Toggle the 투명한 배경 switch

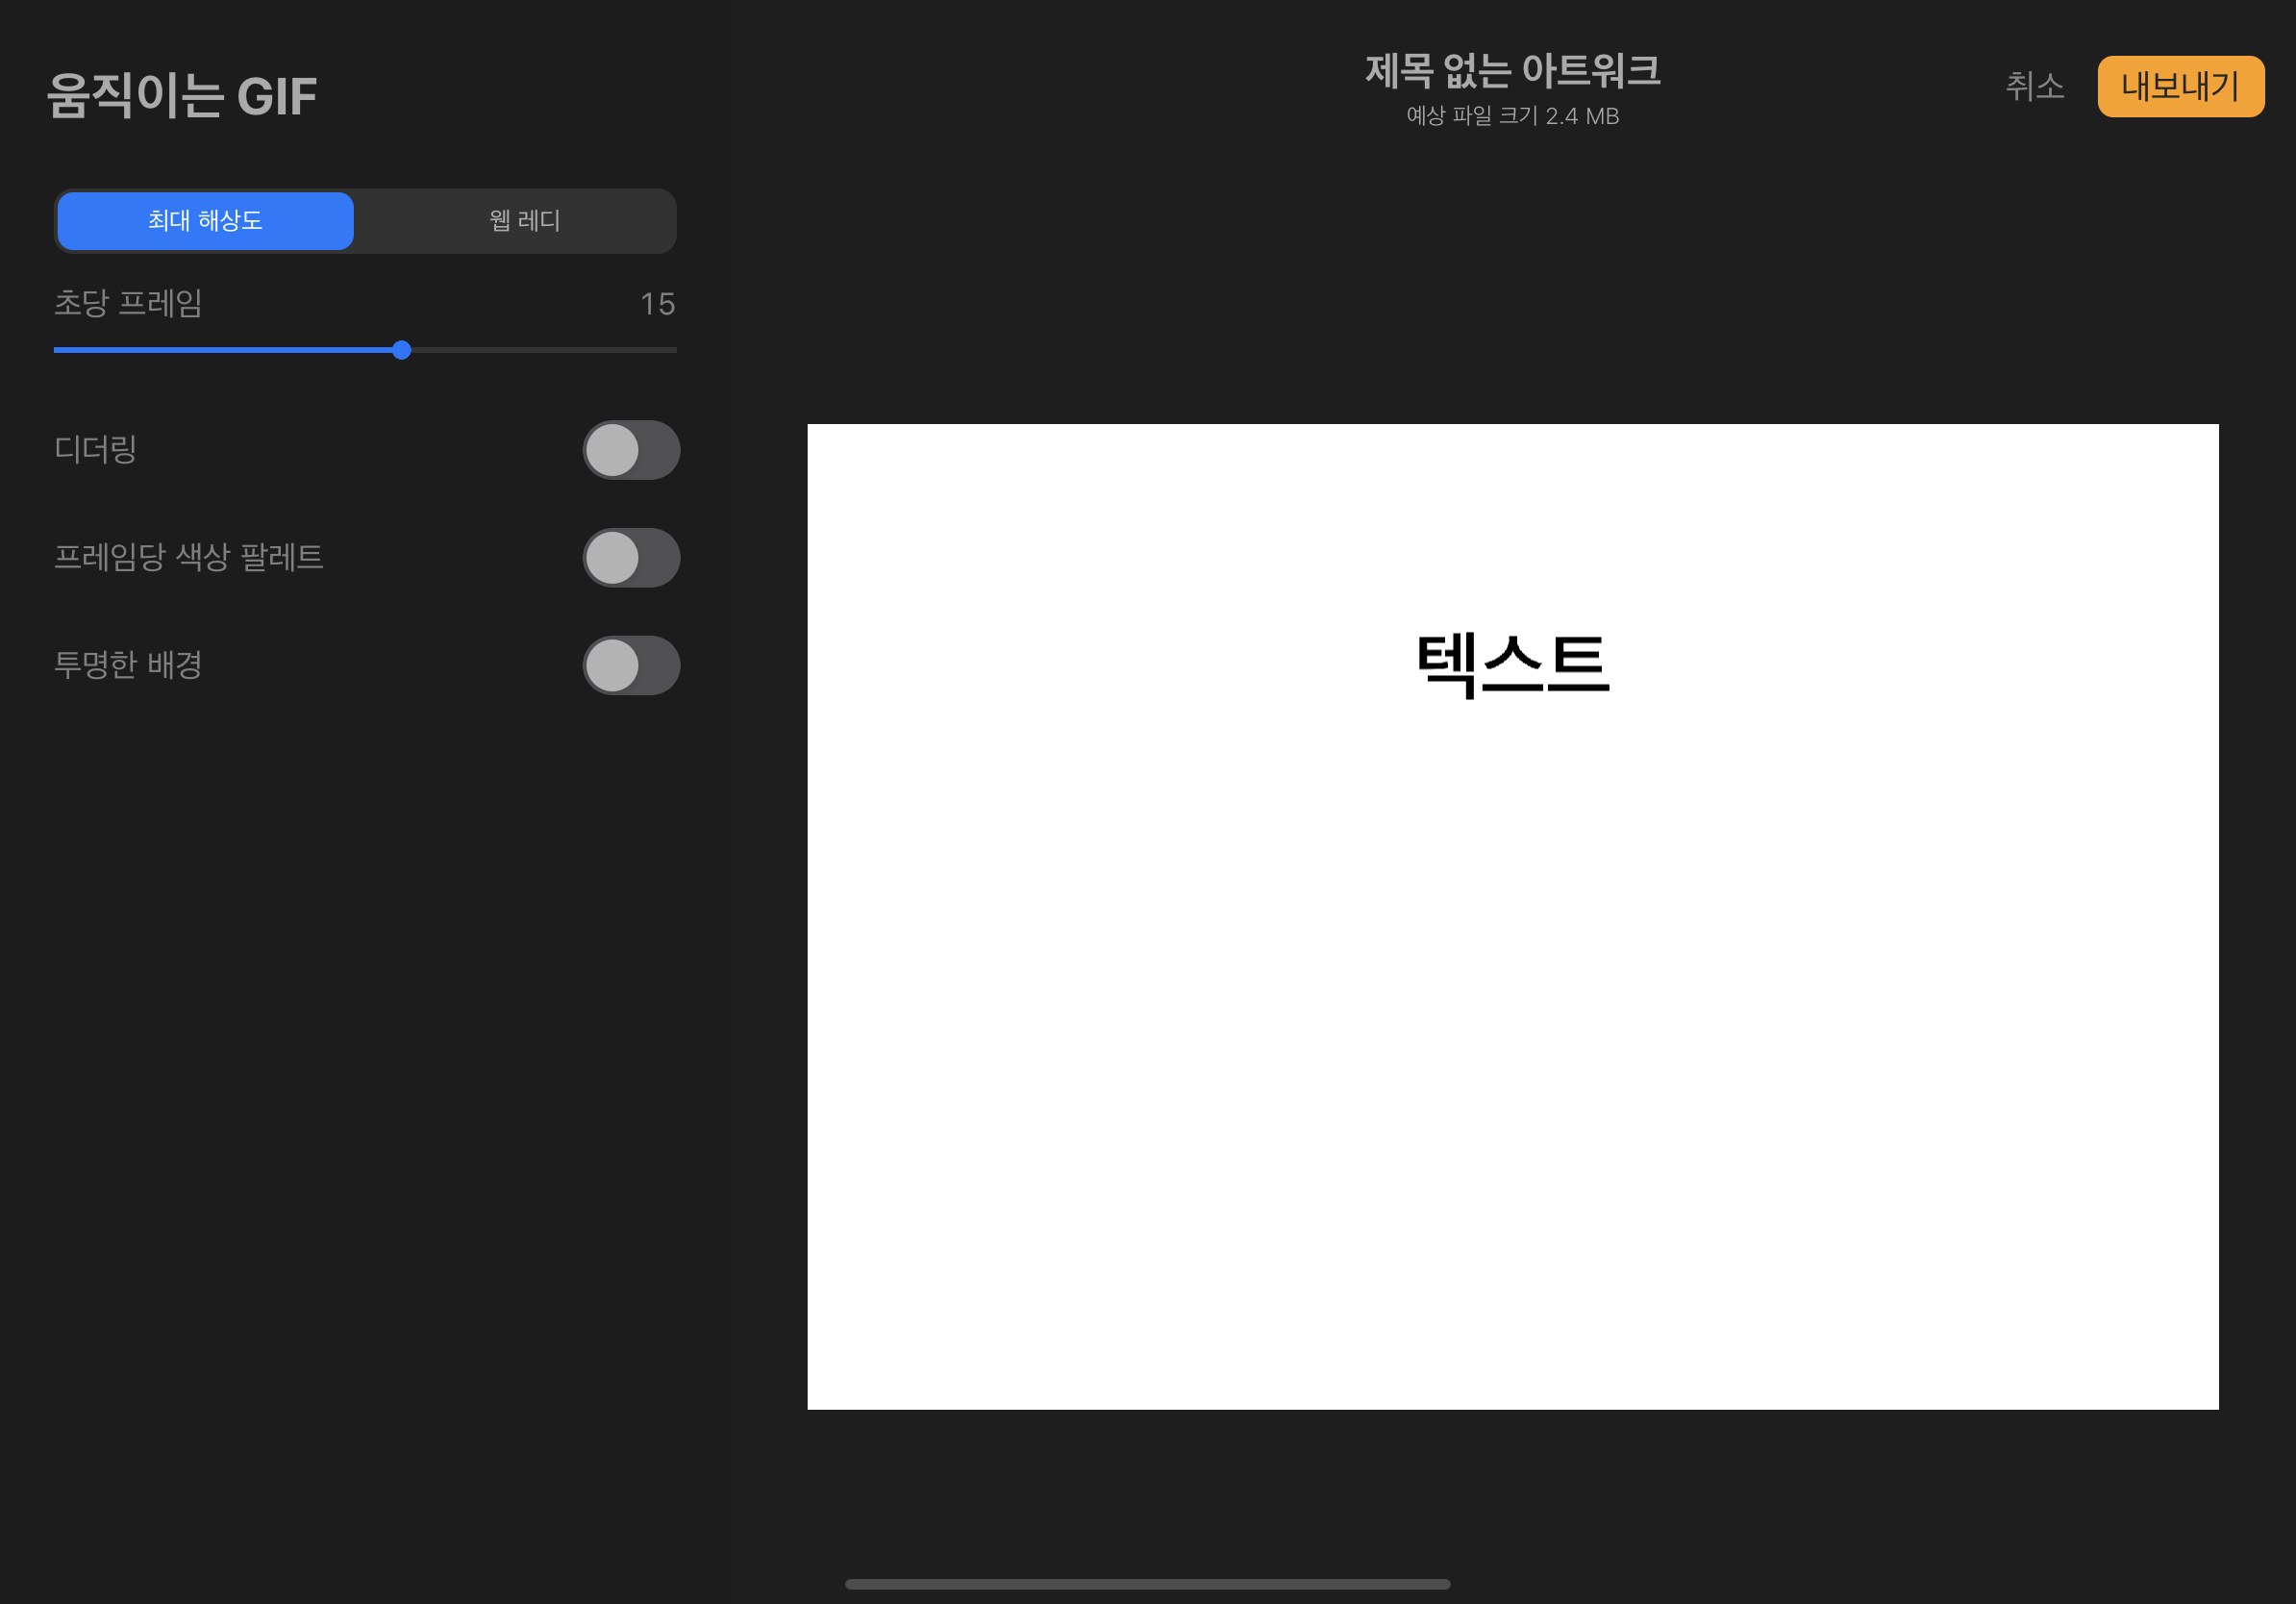[x=631, y=666]
